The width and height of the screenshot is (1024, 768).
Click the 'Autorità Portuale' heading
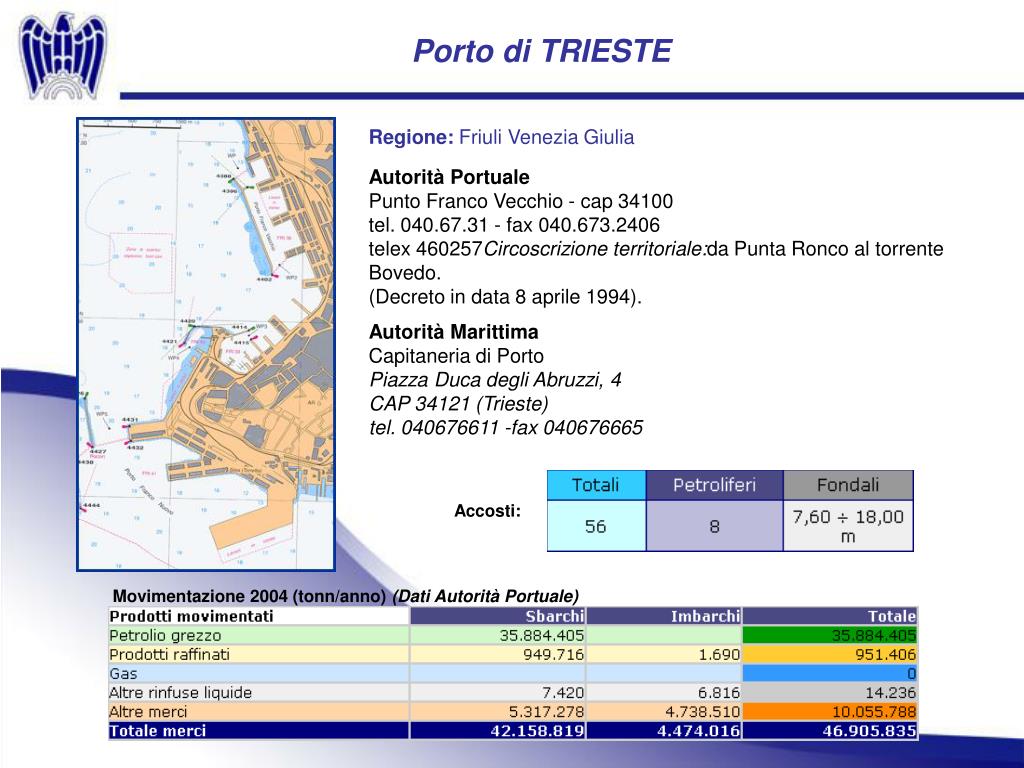(x=449, y=177)
